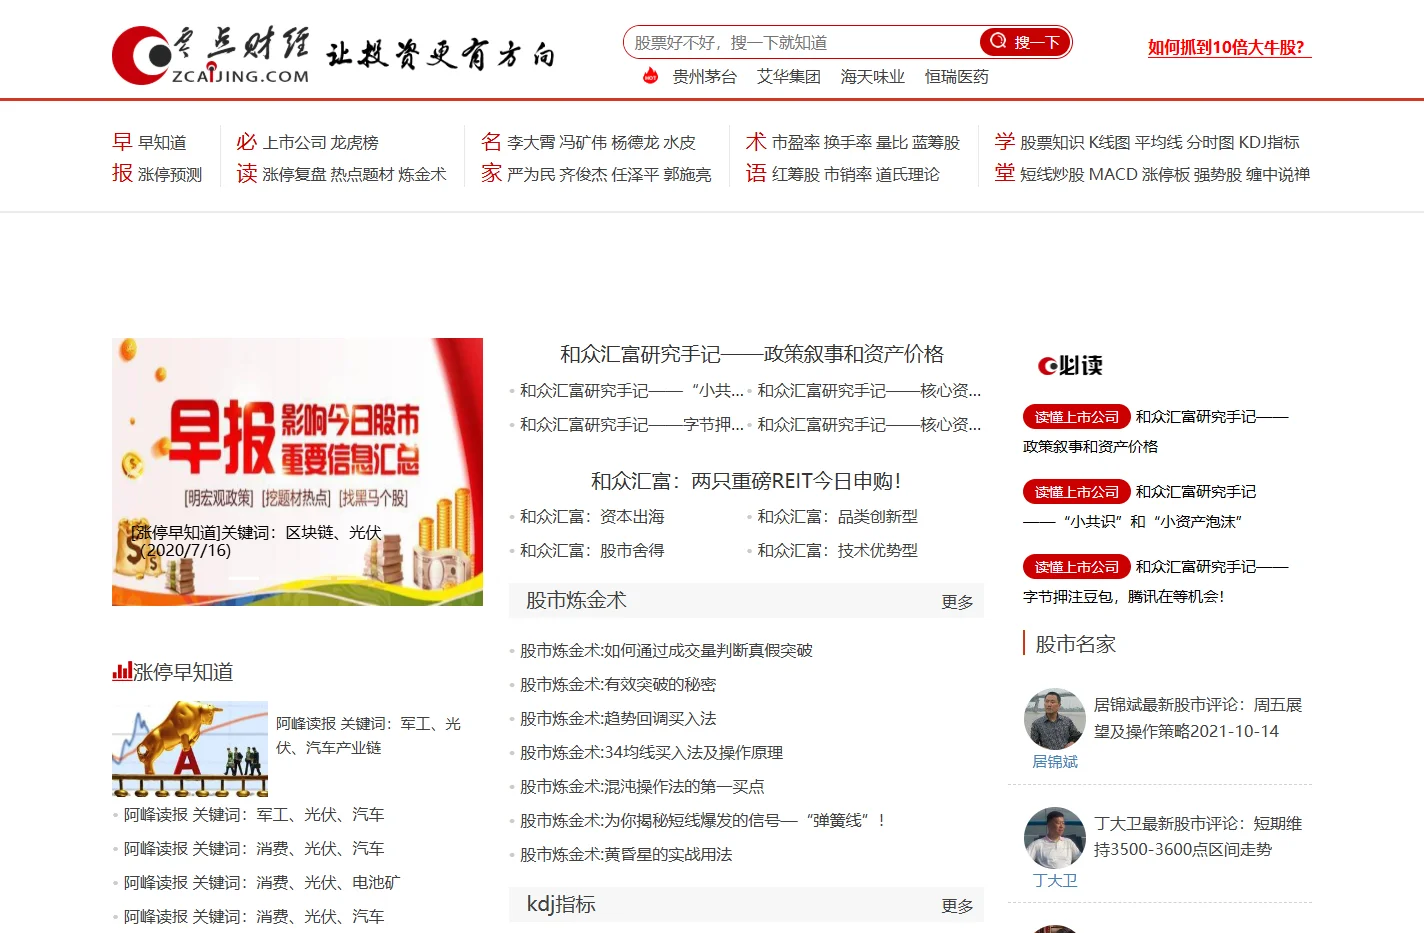This screenshot has width=1424, height=933.
Task: Open 34均线买入法及操作原理 article
Action: pos(651,753)
